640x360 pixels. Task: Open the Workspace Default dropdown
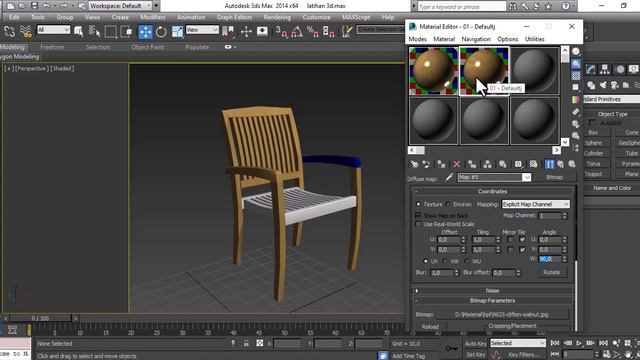120,6
